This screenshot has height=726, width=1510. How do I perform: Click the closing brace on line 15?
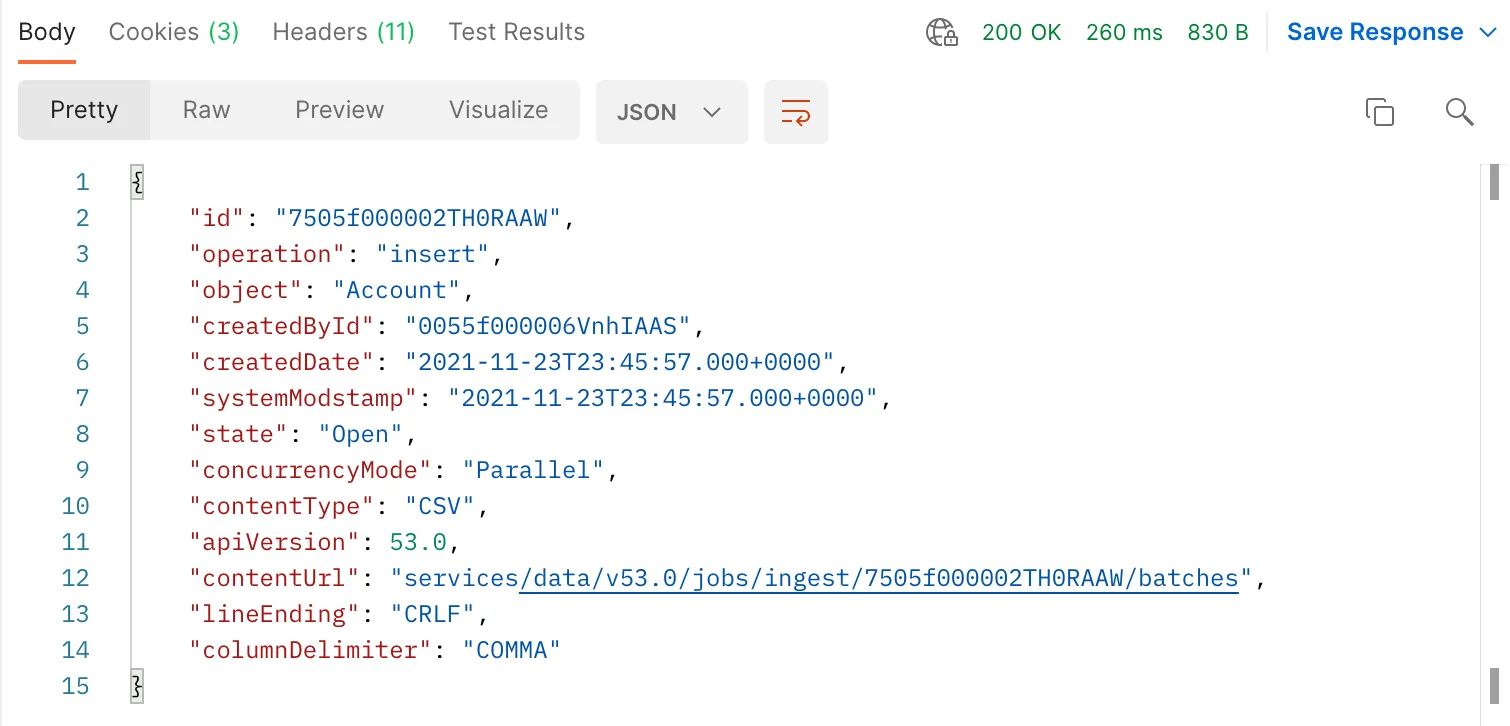pos(138,686)
